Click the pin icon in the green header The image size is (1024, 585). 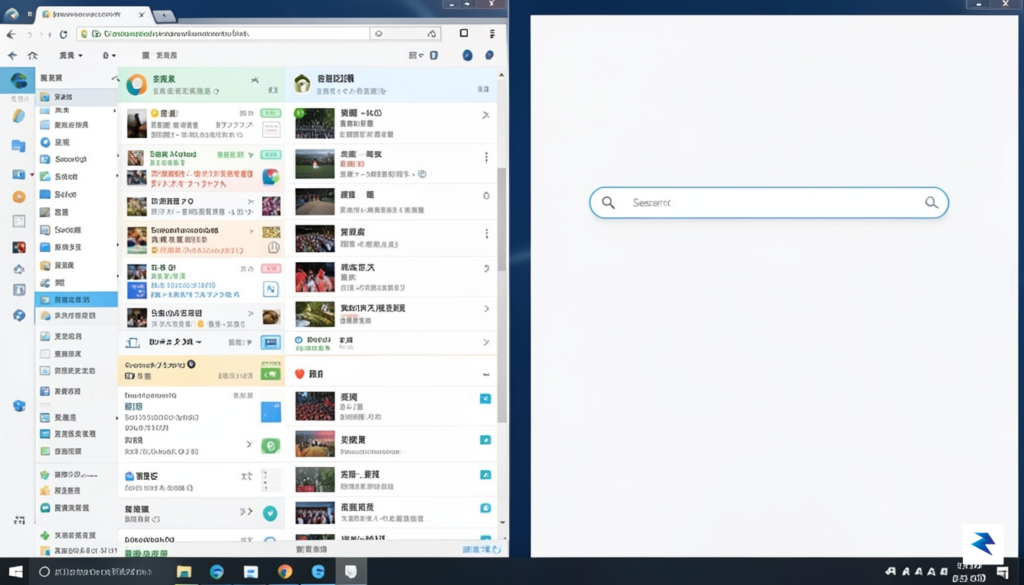coord(255,80)
